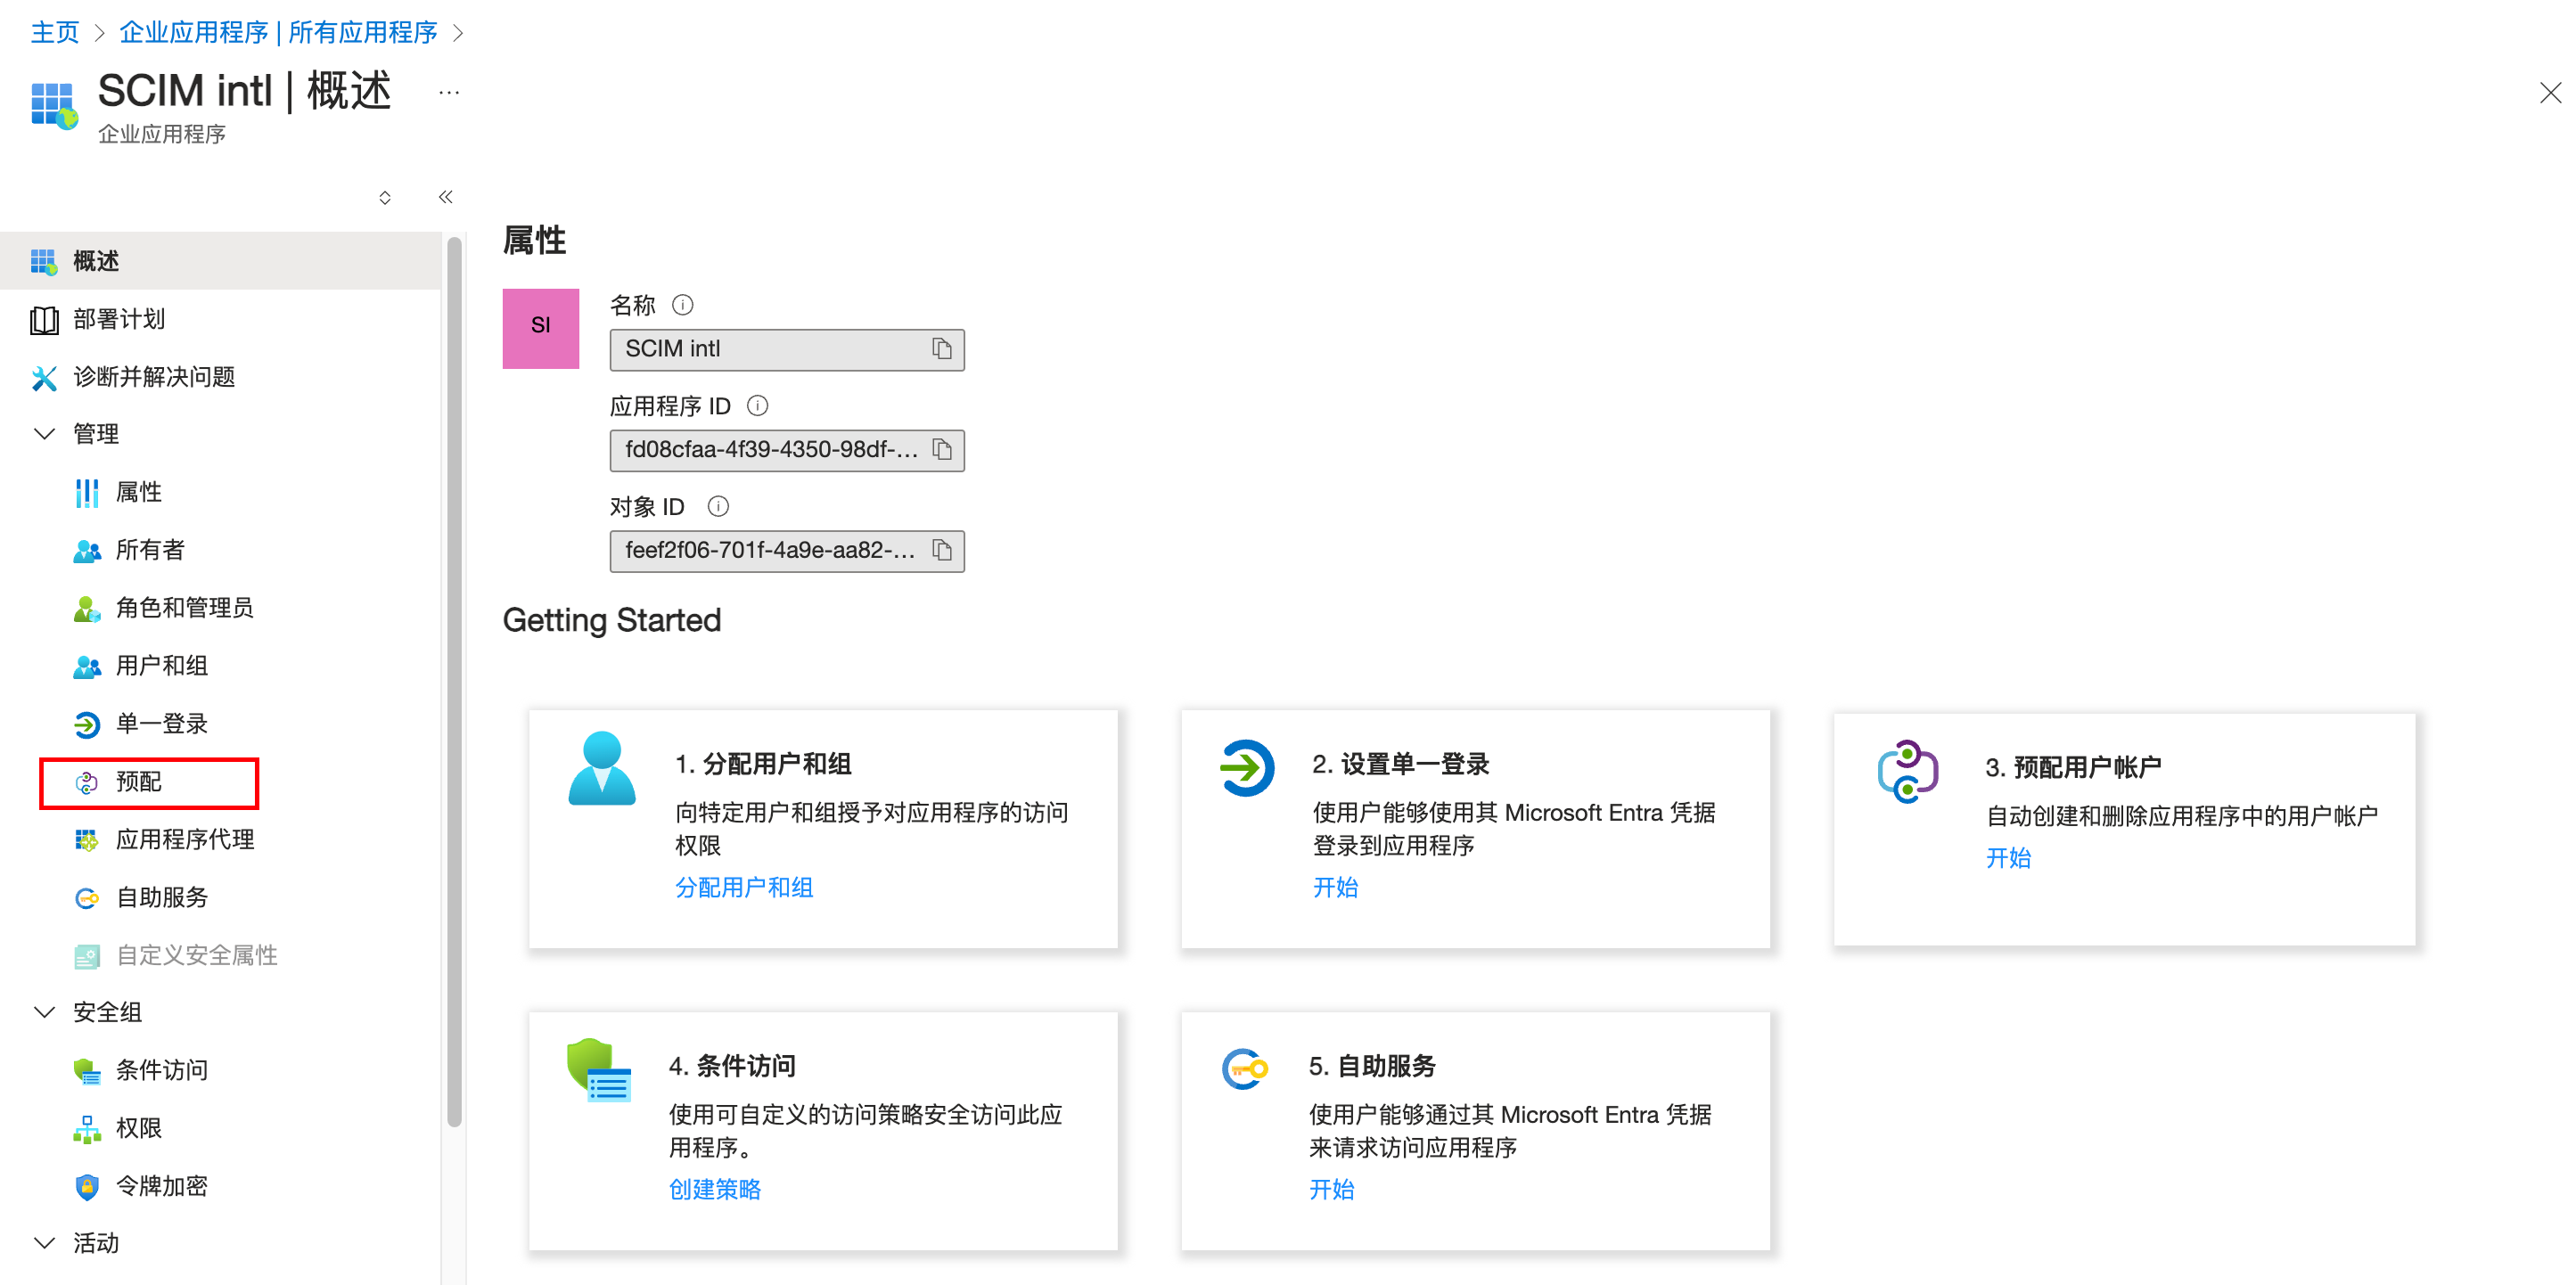Copy the object ID value
The image size is (2576, 1285).
point(941,550)
